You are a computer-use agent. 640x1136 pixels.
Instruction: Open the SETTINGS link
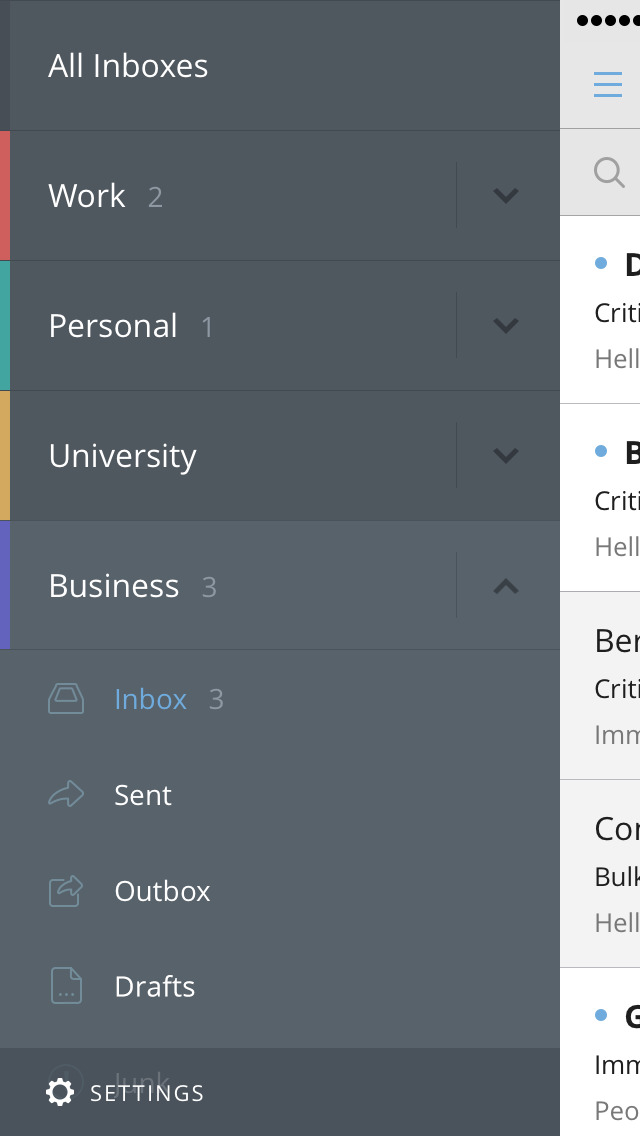point(147,1093)
